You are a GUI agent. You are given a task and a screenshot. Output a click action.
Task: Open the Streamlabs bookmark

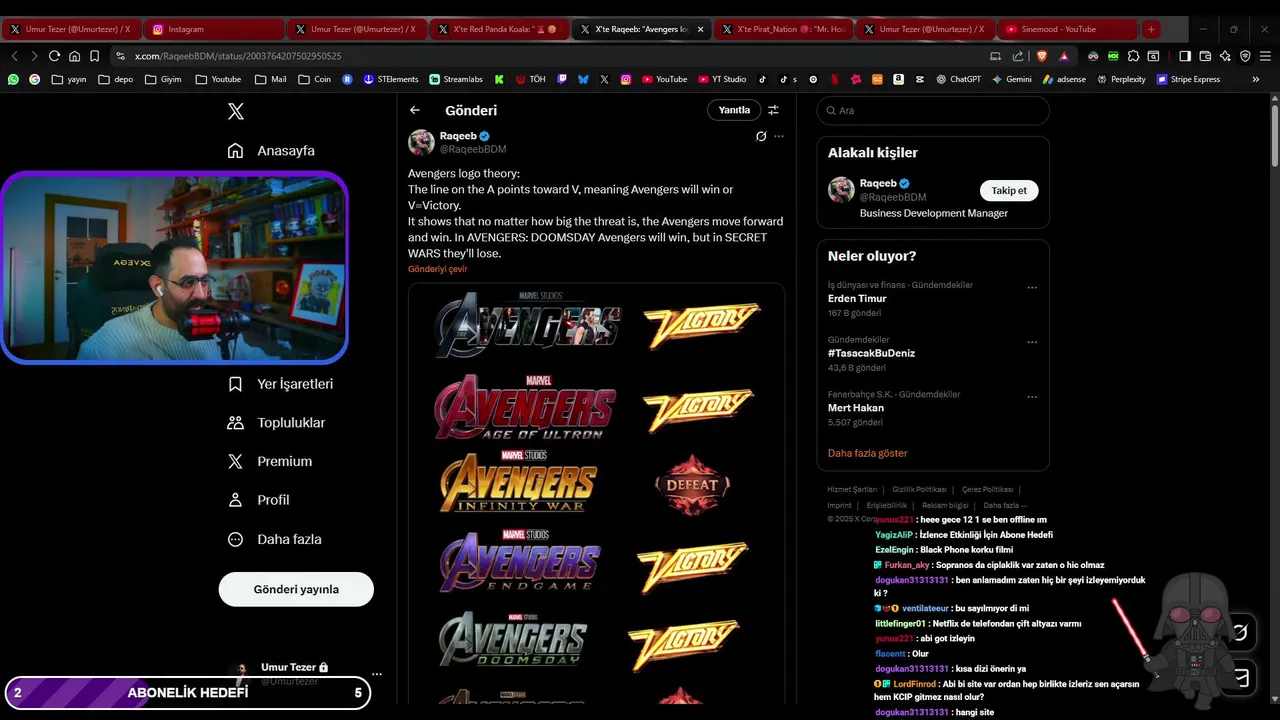[x=456, y=79]
